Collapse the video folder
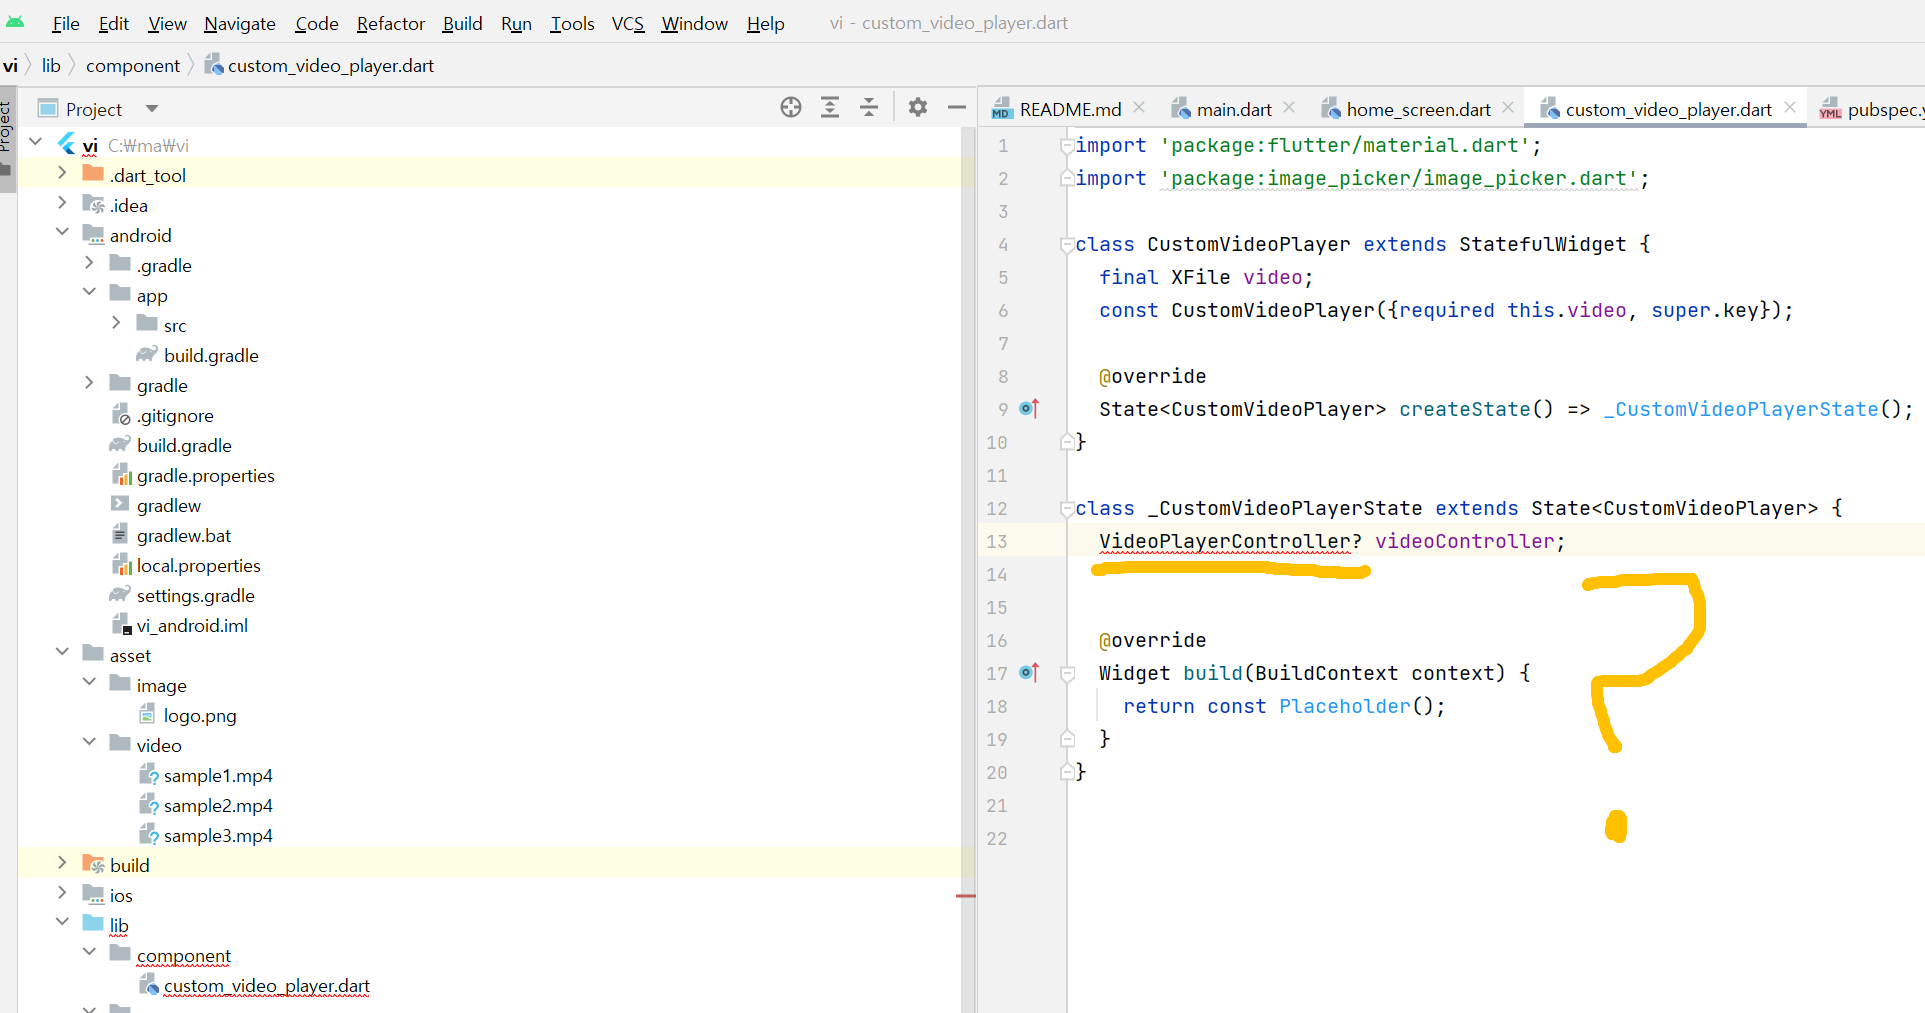Screen dimensions: 1925x1013 click(x=89, y=743)
